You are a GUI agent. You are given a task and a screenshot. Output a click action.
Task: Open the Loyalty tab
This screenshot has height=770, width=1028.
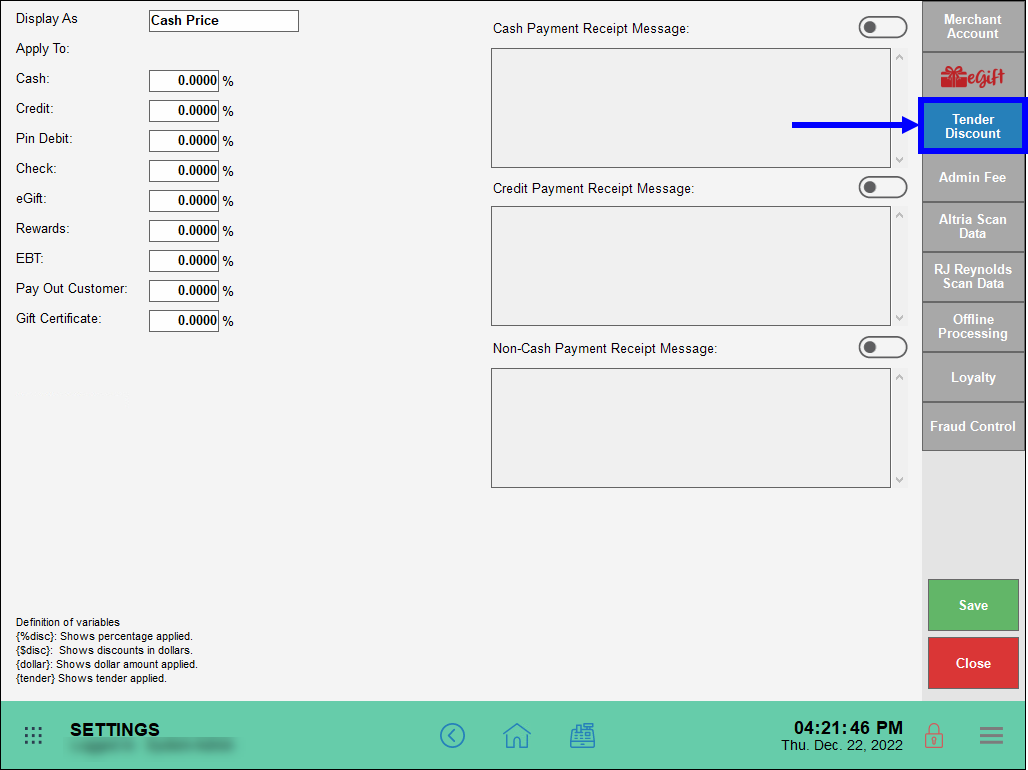(x=973, y=377)
